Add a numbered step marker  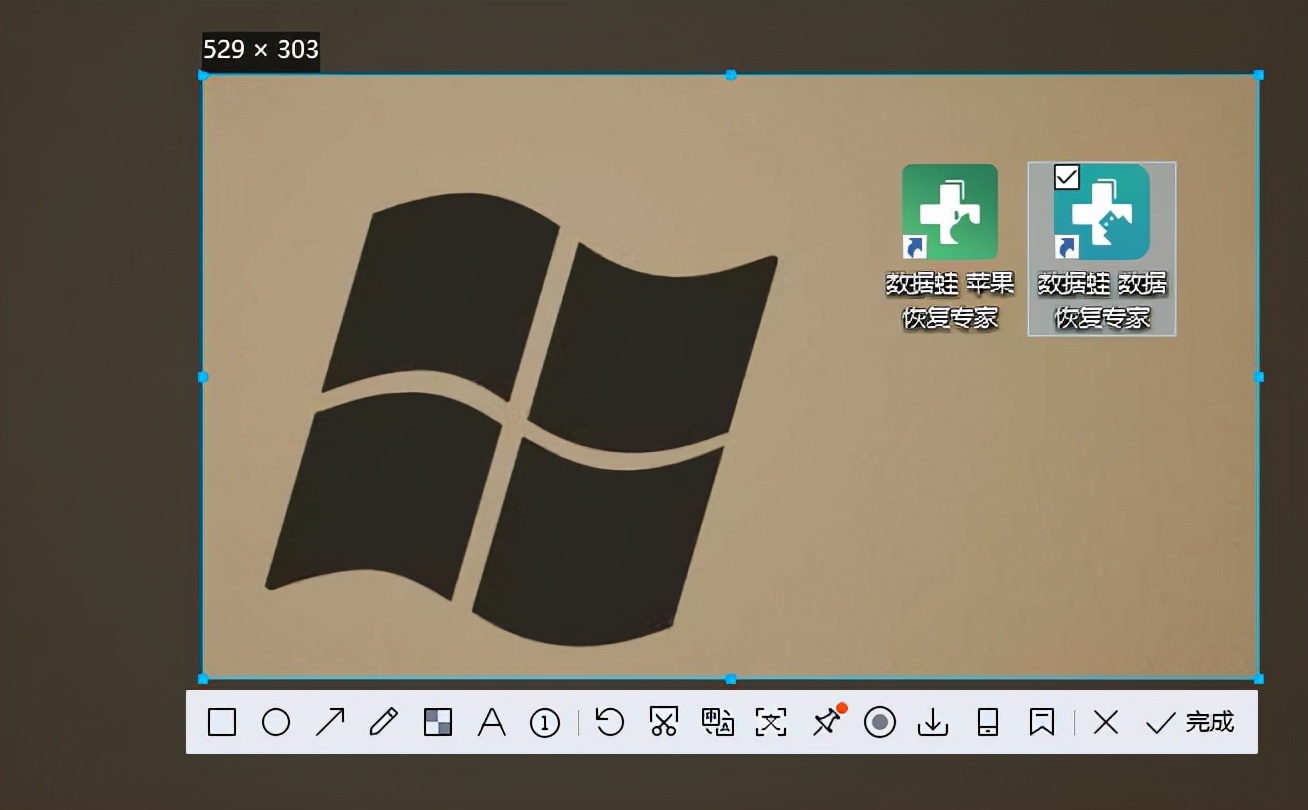[545, 723]
